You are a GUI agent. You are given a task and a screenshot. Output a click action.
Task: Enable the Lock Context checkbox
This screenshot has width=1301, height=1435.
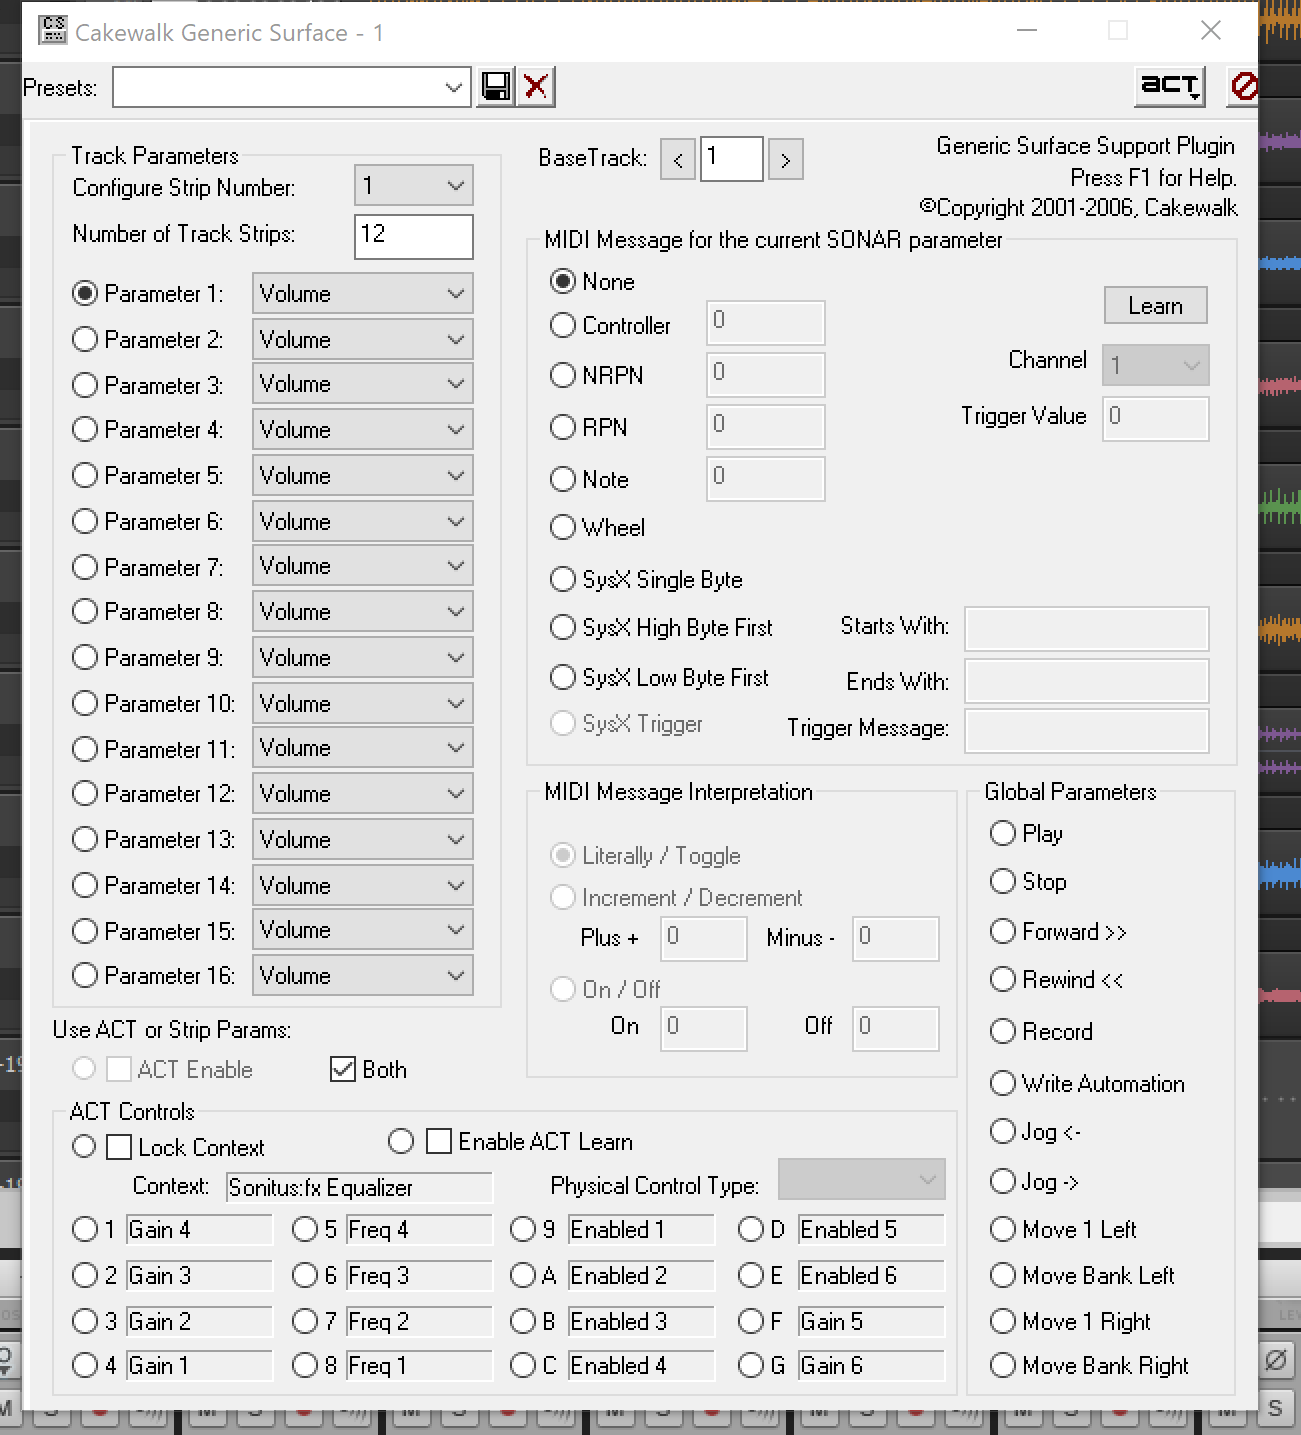click(119, 1147)
